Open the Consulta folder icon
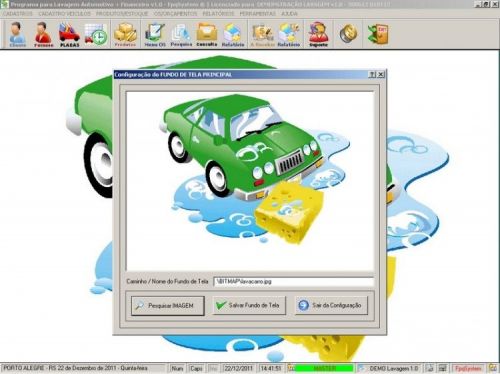This screenshot has width=500, height=374. point(207,34)
